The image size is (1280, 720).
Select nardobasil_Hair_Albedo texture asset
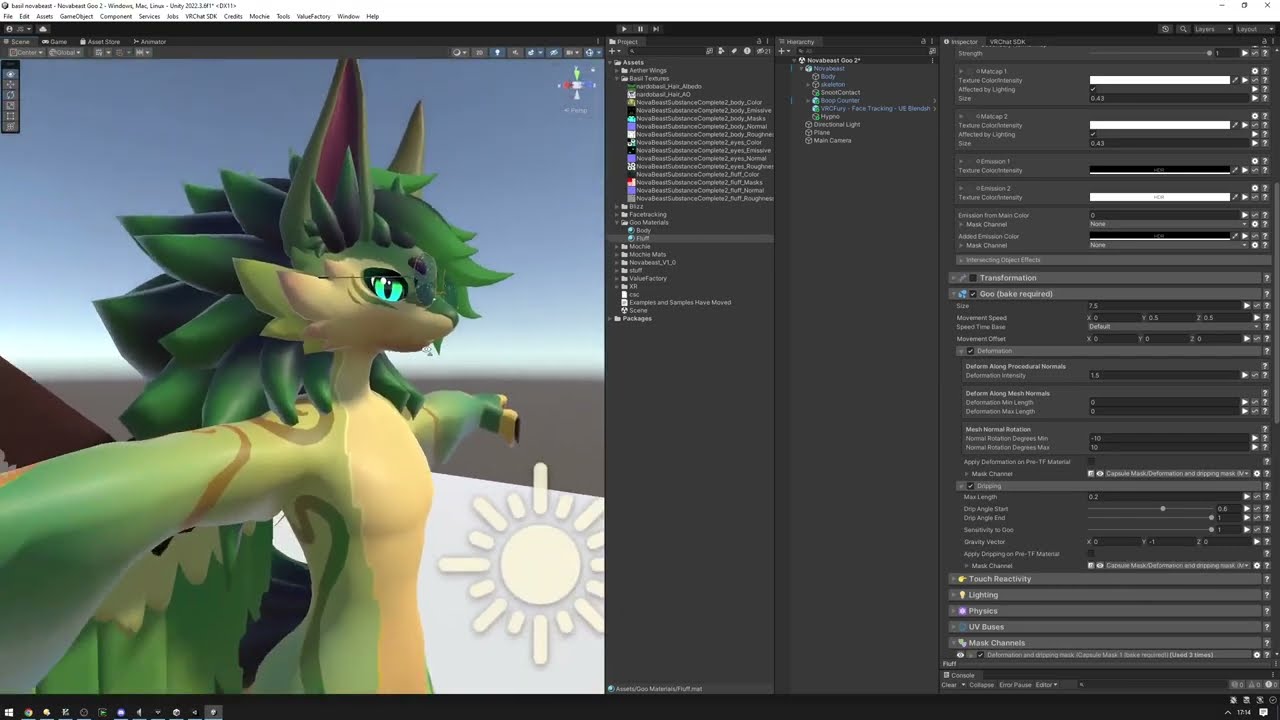click(668, 87)
